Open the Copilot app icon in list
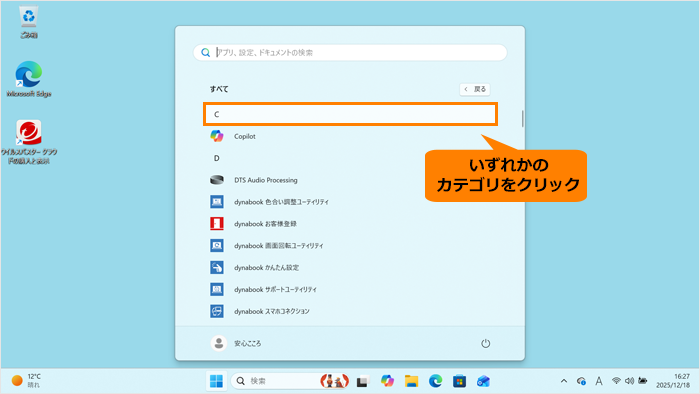700x394 pixels. (217, 136)
